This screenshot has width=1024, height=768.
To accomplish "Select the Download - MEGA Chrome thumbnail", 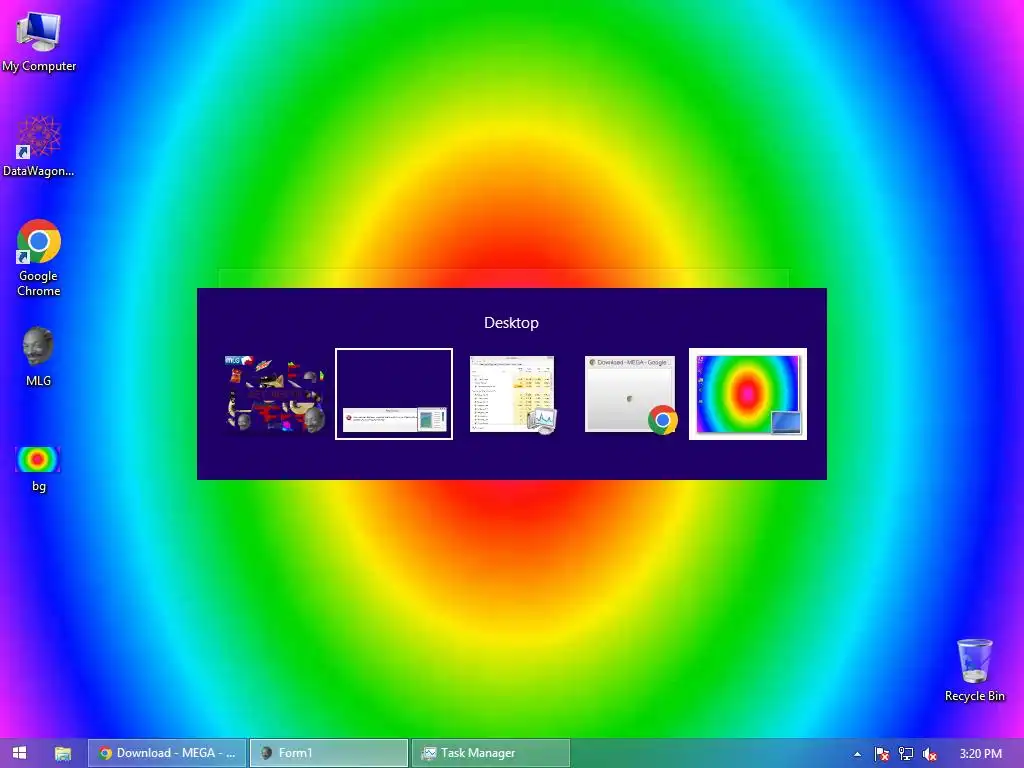I will pos(631,394).
